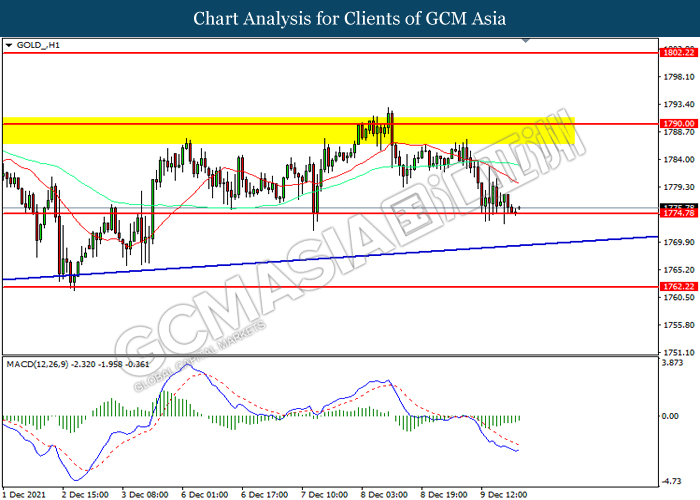The width and height of the screenshot is (700, 500).
Task: Select the 1774.78 support price label
Action: pos(679,213)
